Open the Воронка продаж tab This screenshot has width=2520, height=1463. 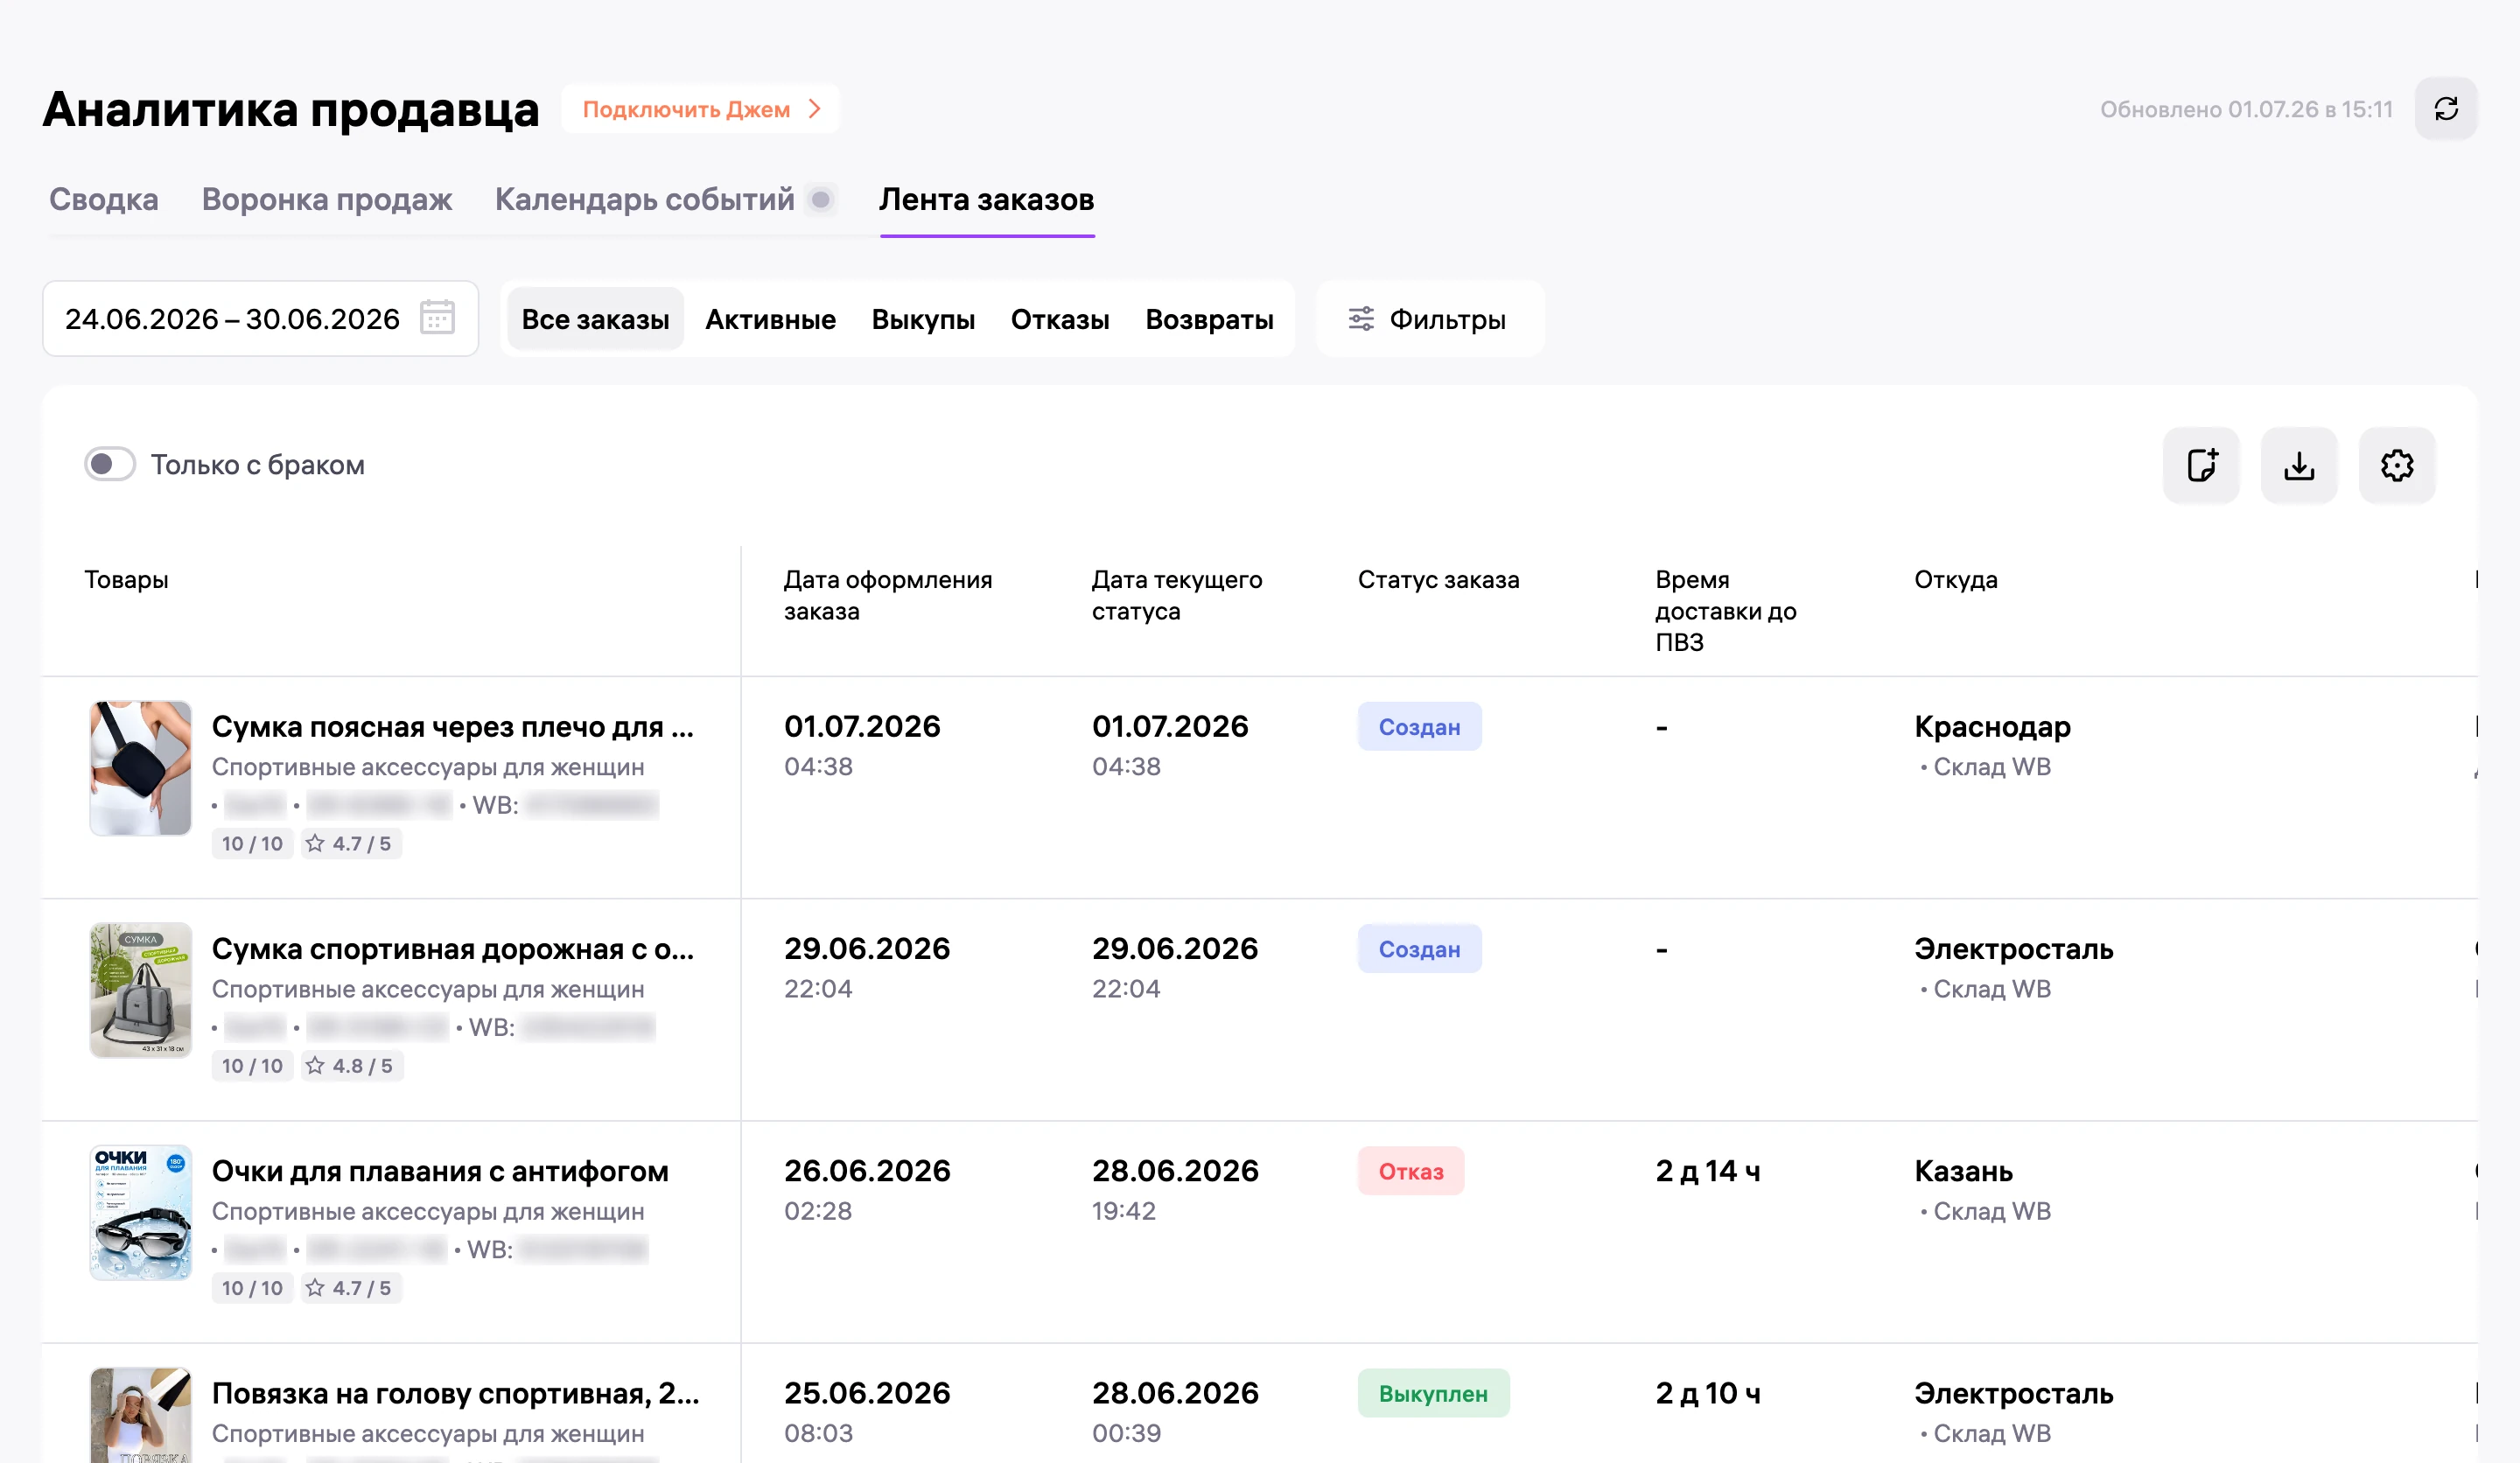point(327,199)
